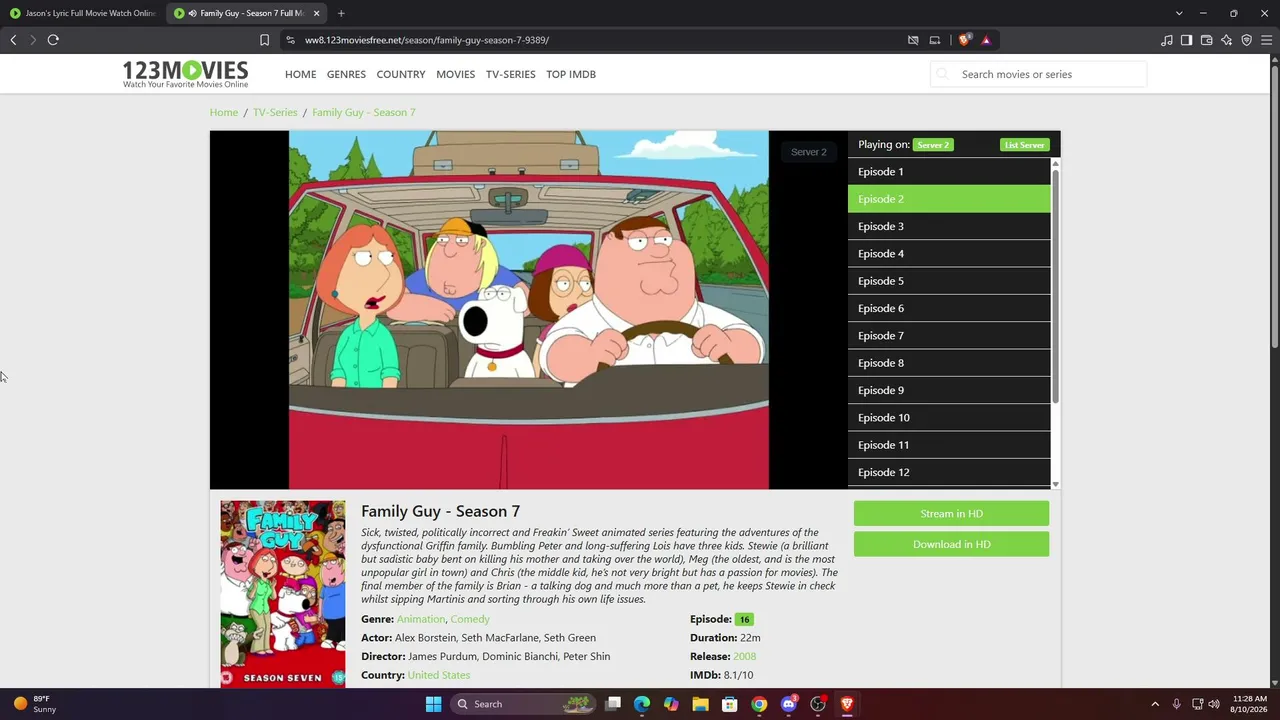Open the GENRES menu
This screenshot has height=720, width=1280.
(x=346, y=74)
